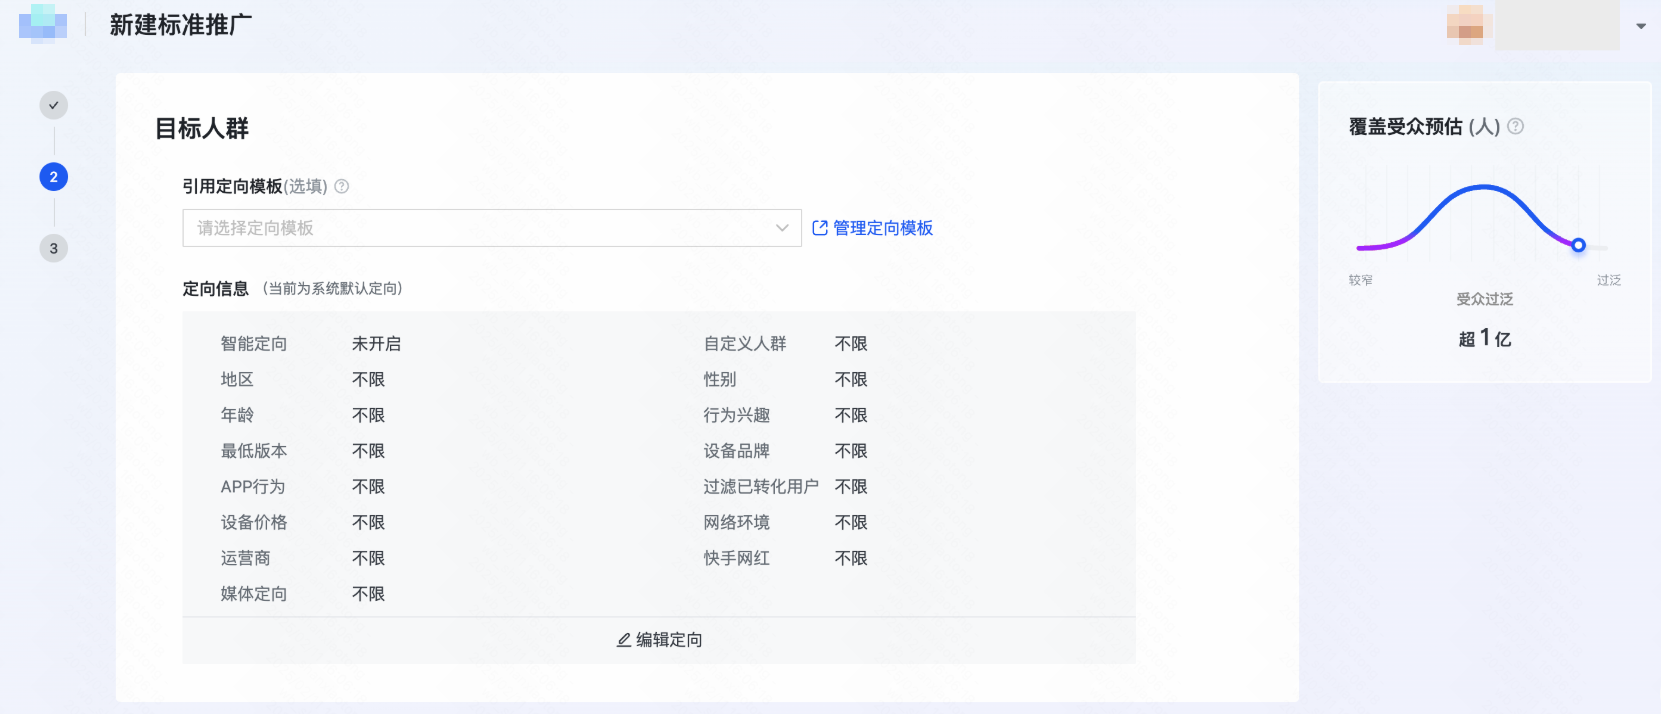Click the 快手网红 row label

coord(737,558)
